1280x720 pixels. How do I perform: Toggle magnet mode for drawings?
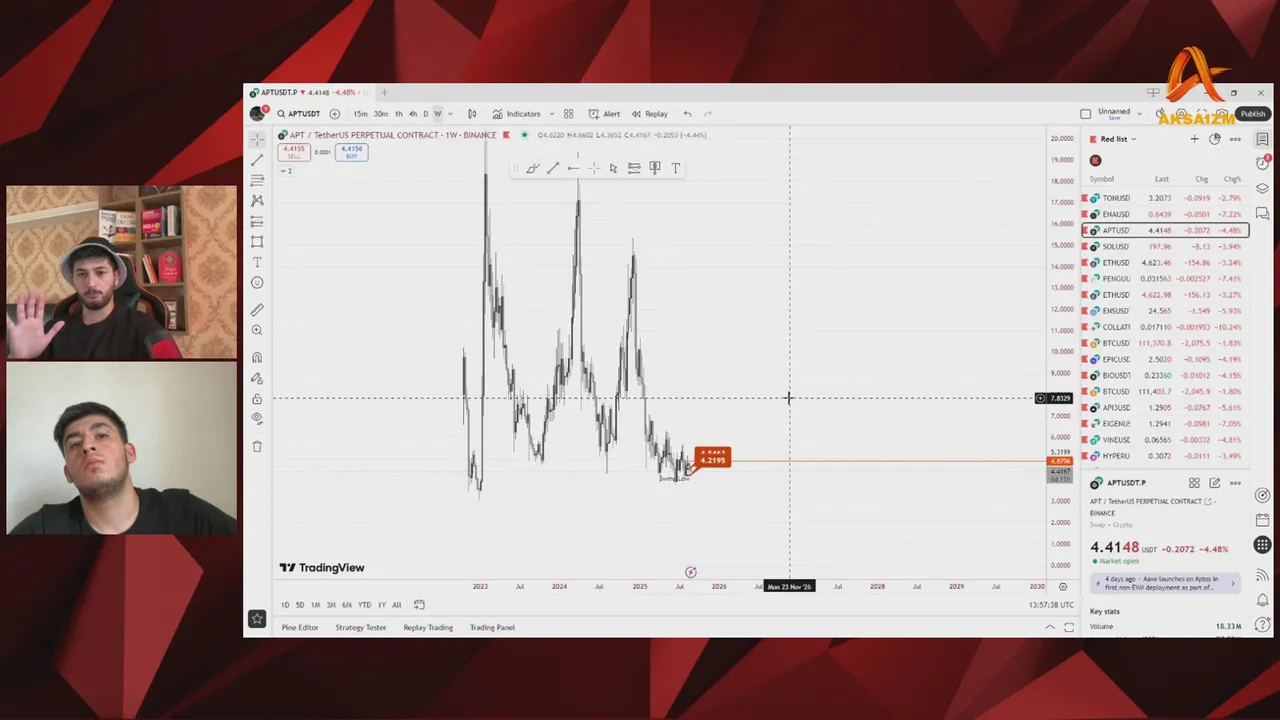(x=257, y=358)
